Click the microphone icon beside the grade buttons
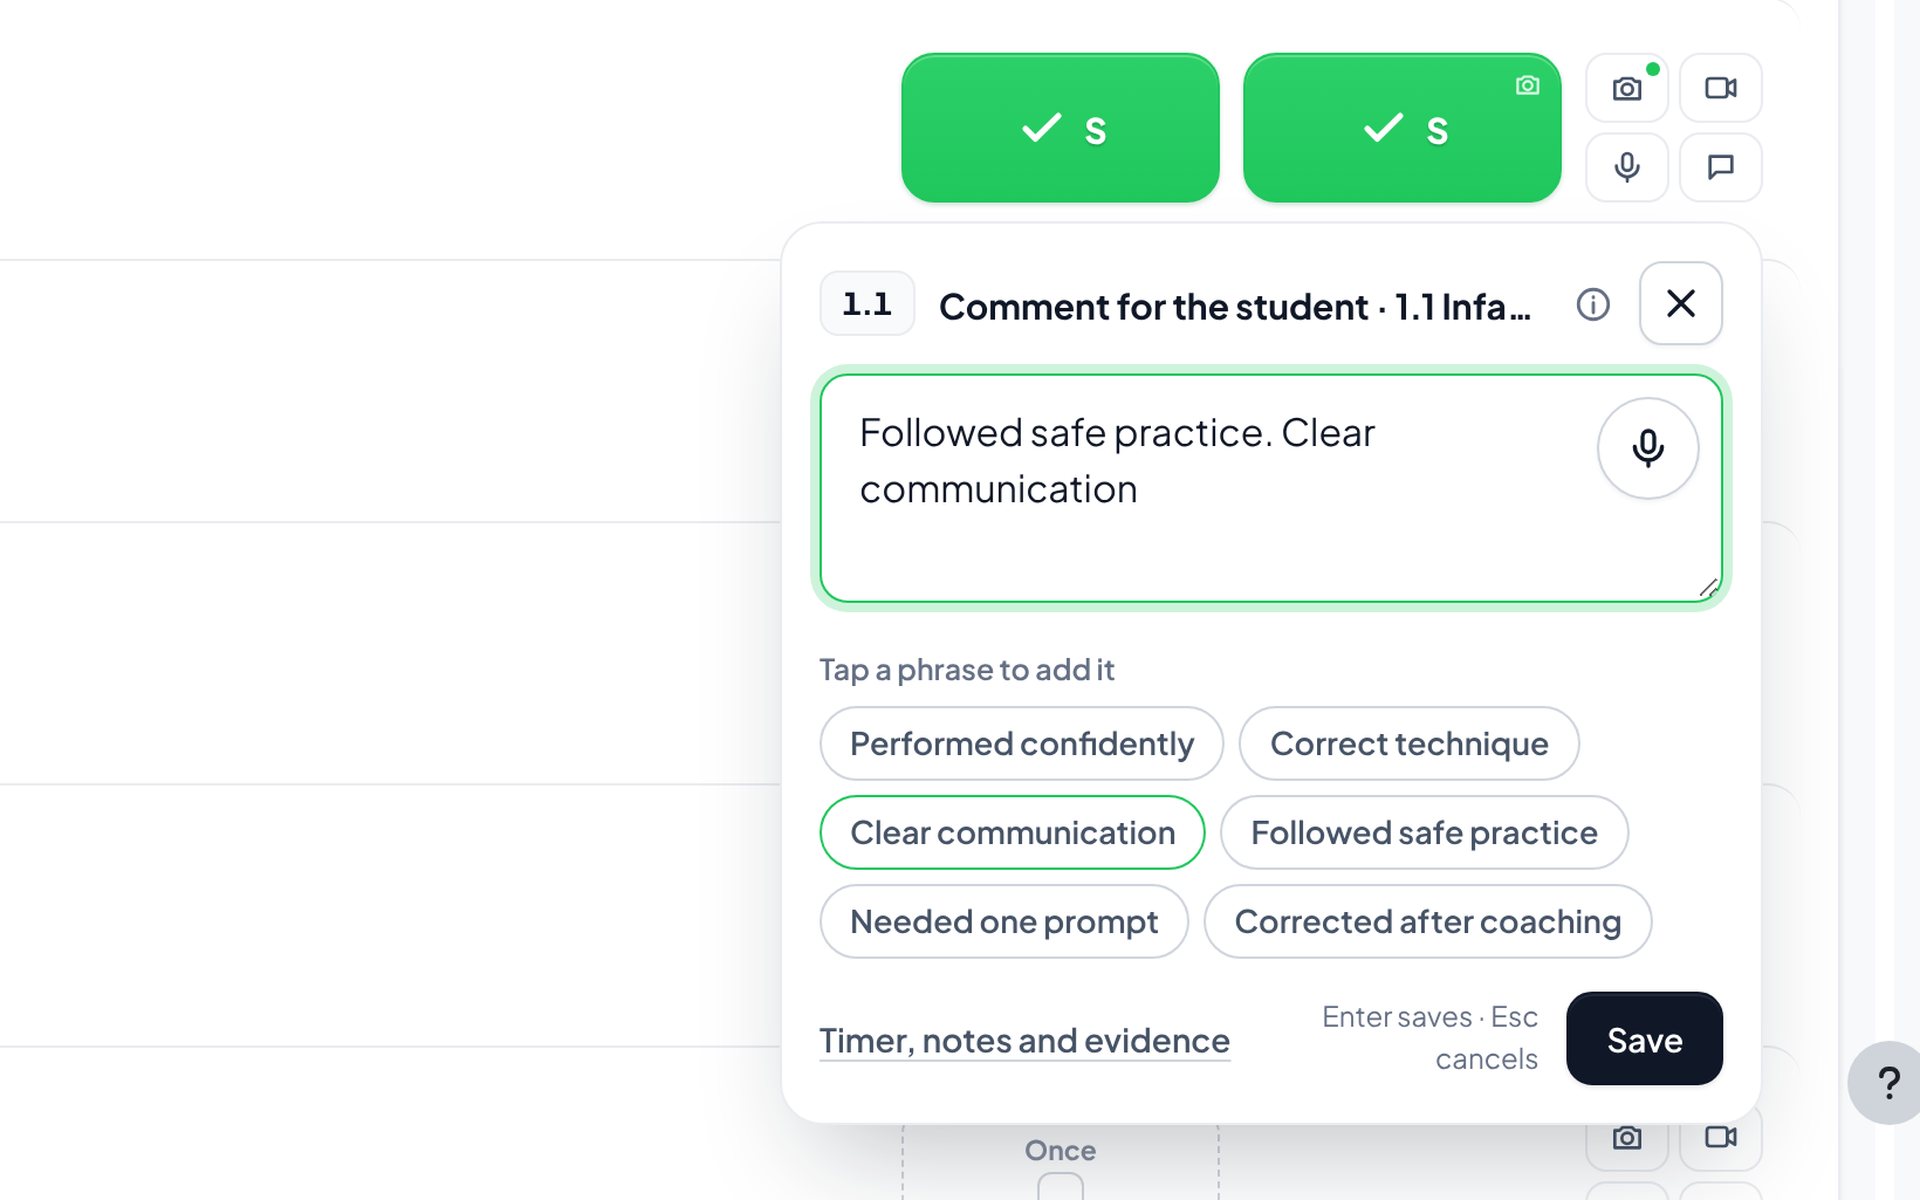The image size is (1920, 1200). [1626, 167]
